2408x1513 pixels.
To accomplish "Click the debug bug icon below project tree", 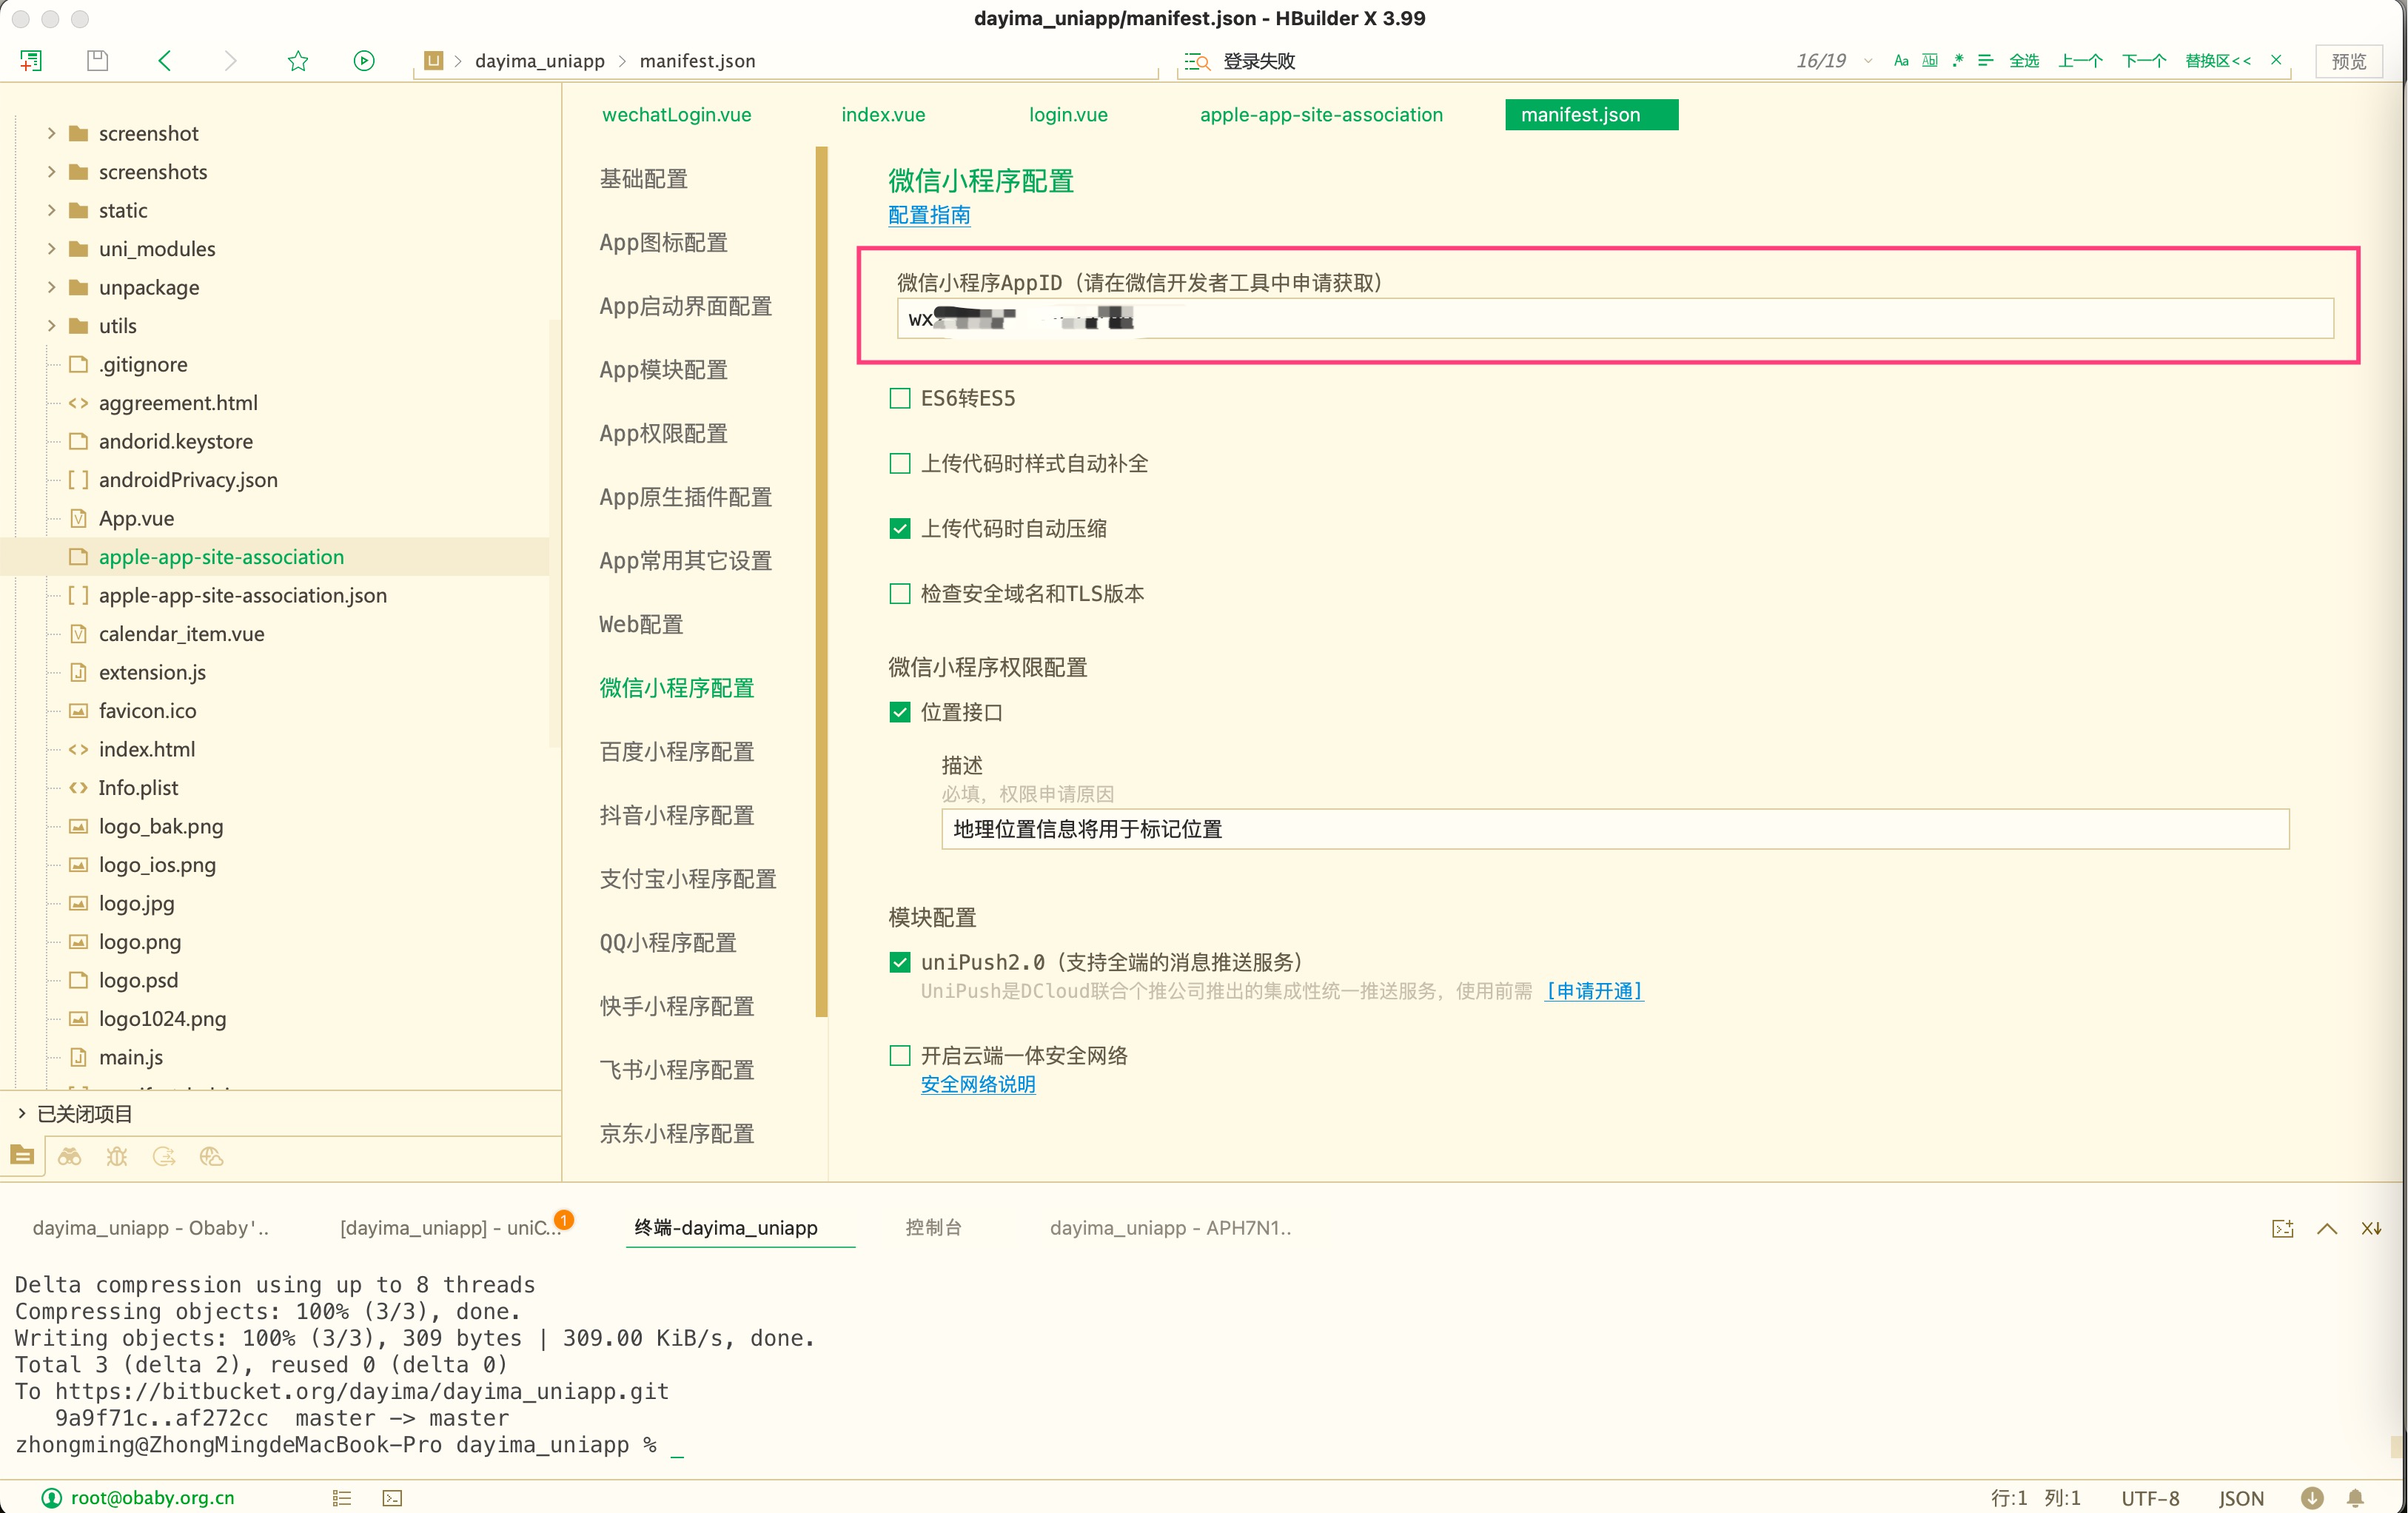I will (x=117, y=1156).
